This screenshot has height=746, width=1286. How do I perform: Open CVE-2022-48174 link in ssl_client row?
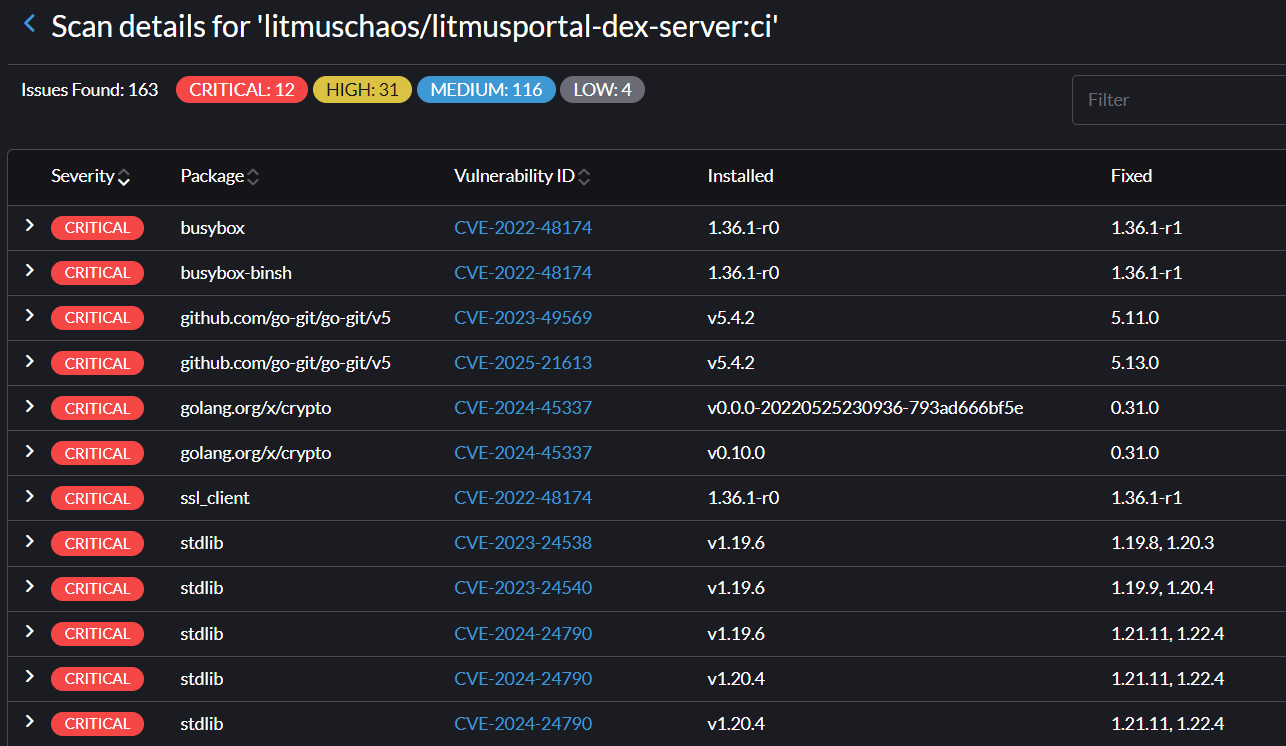pos(523,498)
